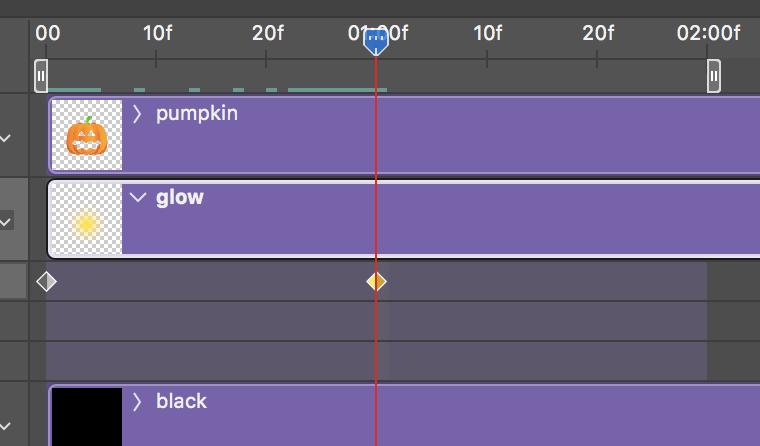Open the black track options chevron at left edge
Viewport: 760px width, 446px height.
6,427
